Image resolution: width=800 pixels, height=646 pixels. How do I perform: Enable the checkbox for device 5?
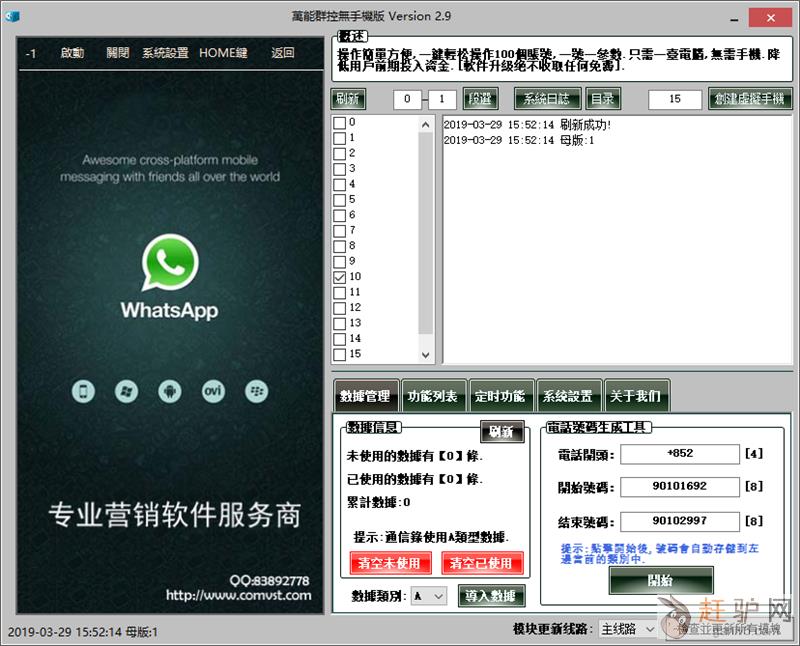coord(340,200)
